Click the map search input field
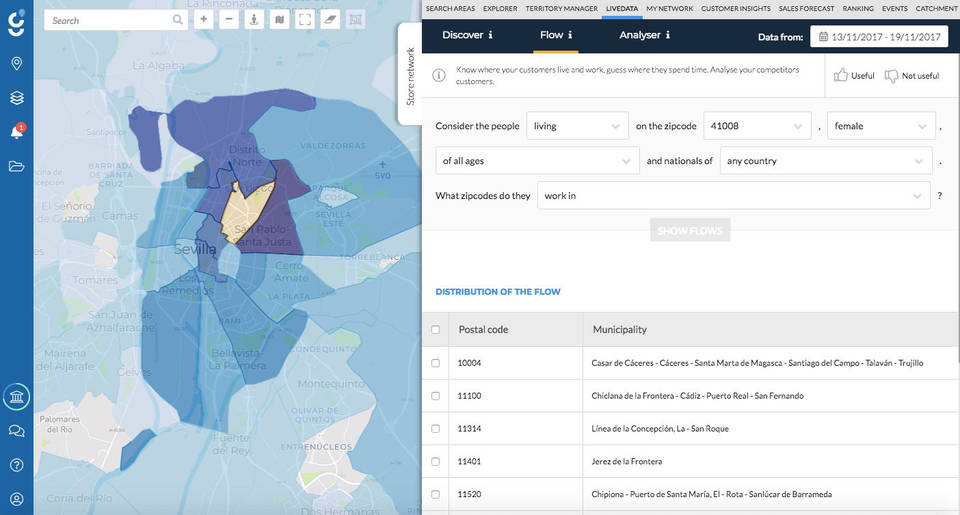This screenshot has width=960, height=515. tap(108, 20)
